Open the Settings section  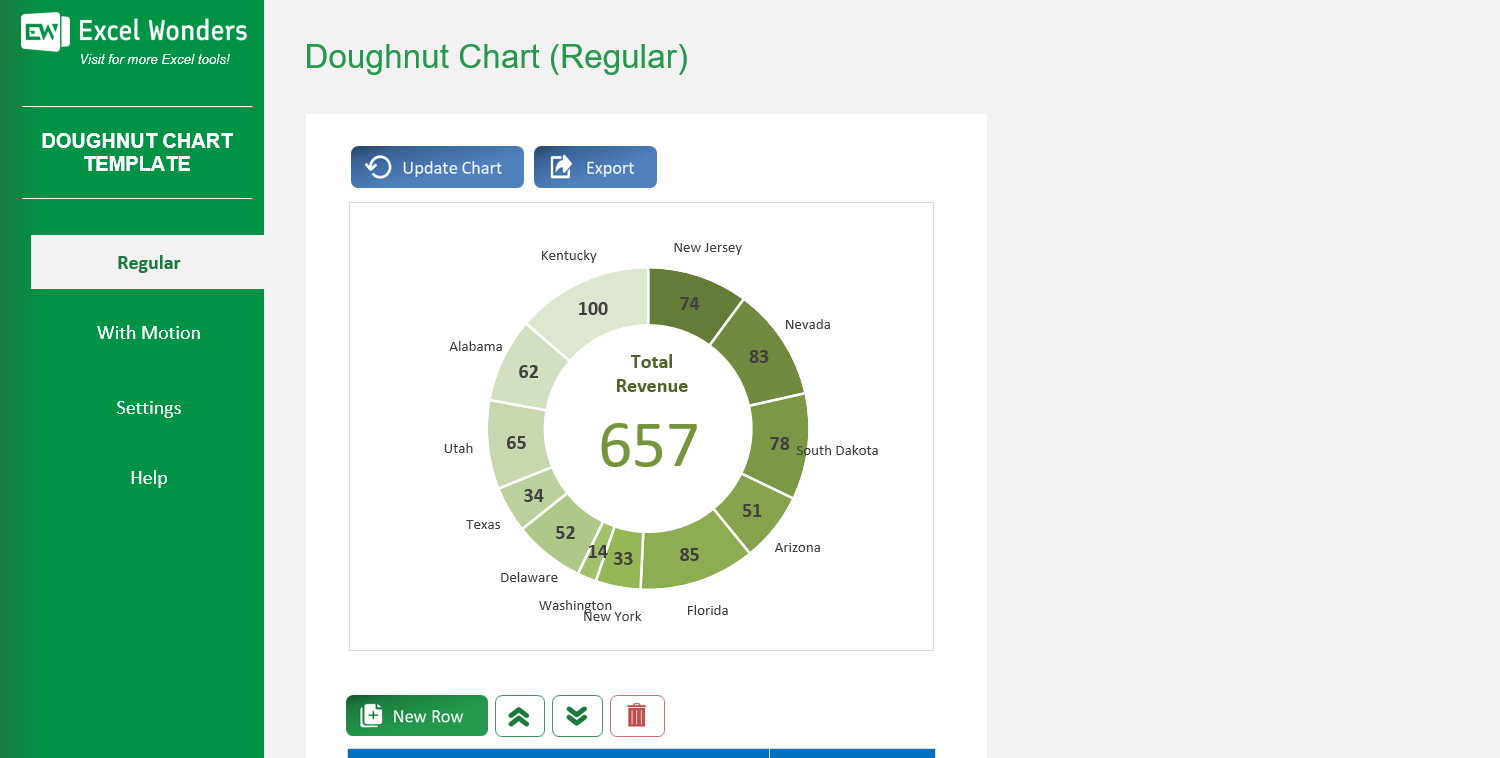[x=148, y=407]
